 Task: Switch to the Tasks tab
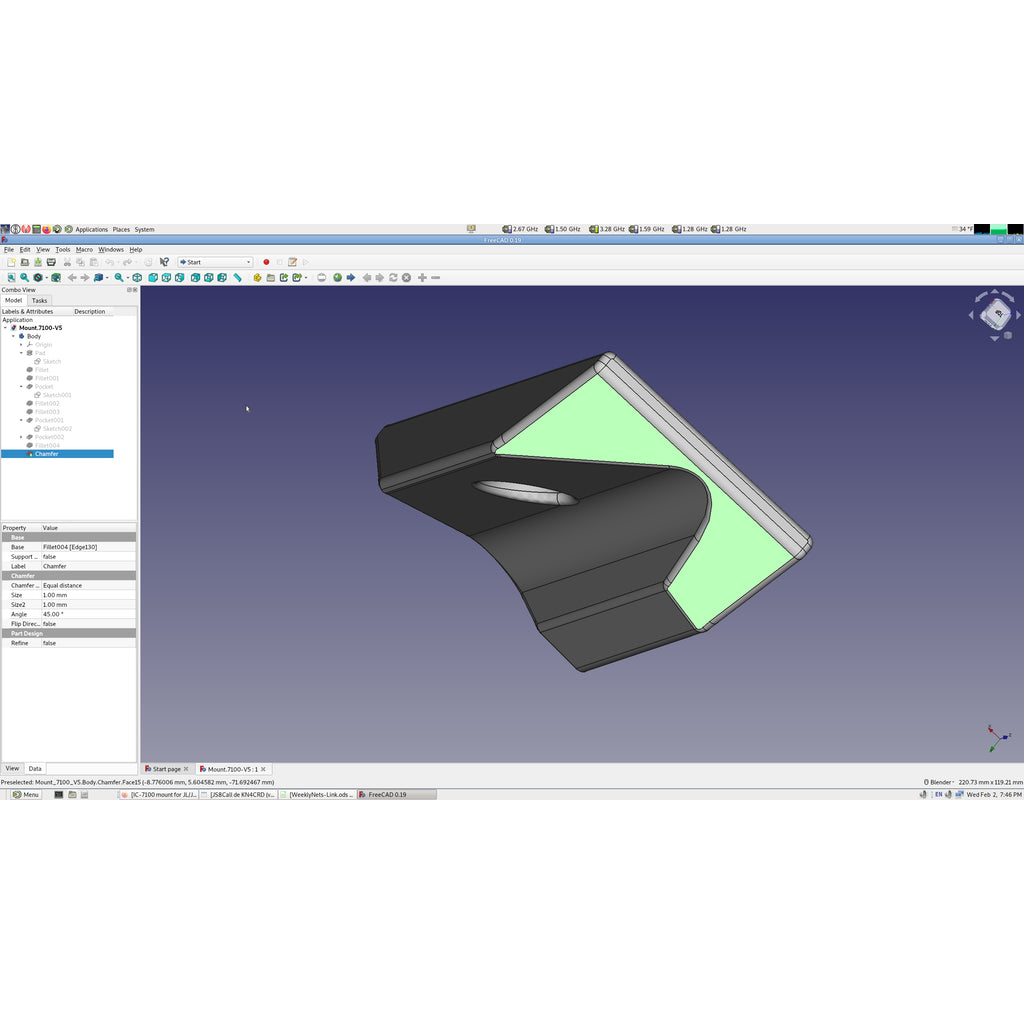click(40, 300)
